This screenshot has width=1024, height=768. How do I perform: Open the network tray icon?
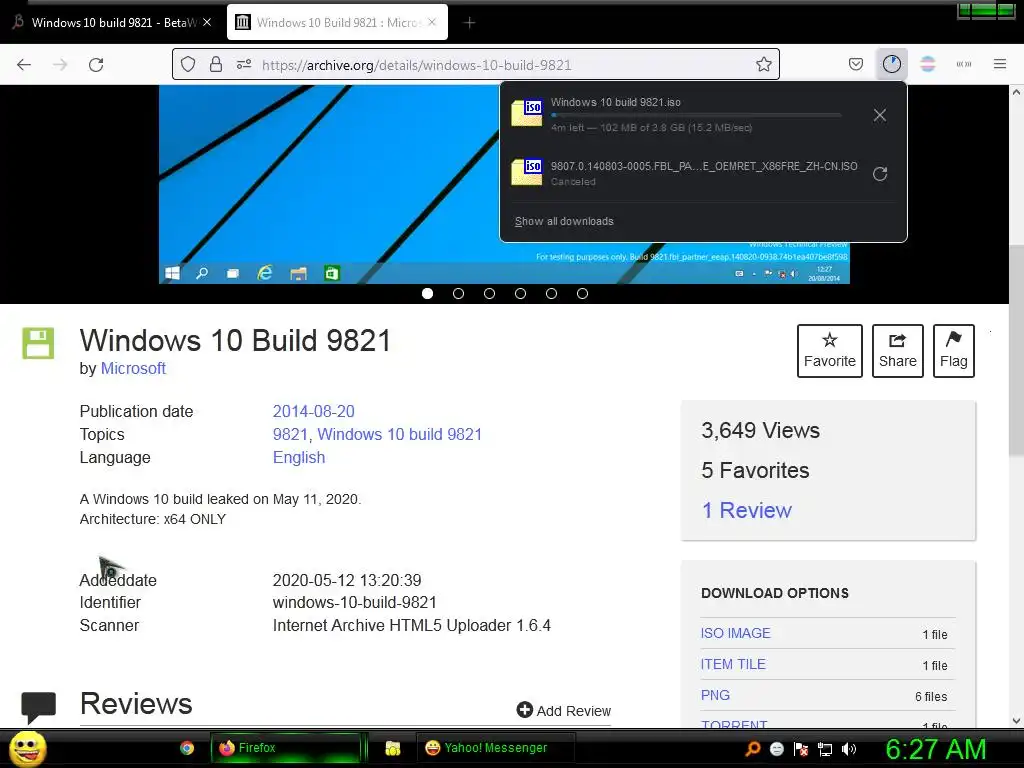pyautogui.click(x=825, y=749)
